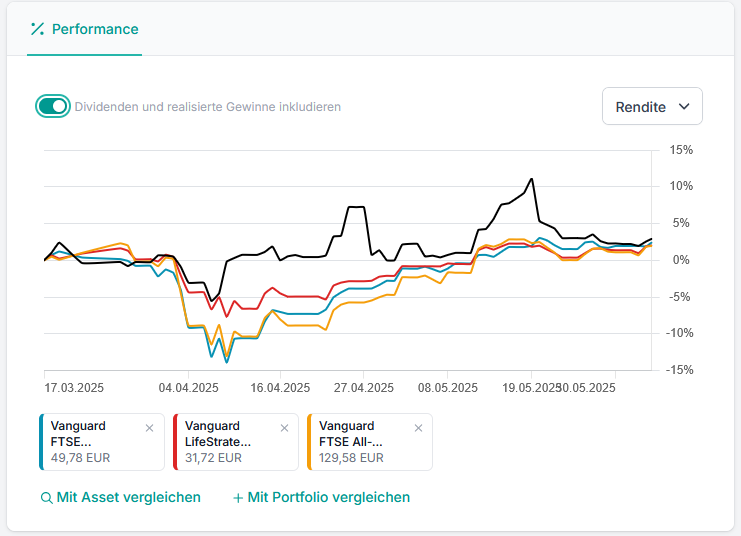Remove the Vanguard FTSE 49,78 EUR comparison
Image resolution: width=741 pixels, height=536 pixels.
click(149, 428)
